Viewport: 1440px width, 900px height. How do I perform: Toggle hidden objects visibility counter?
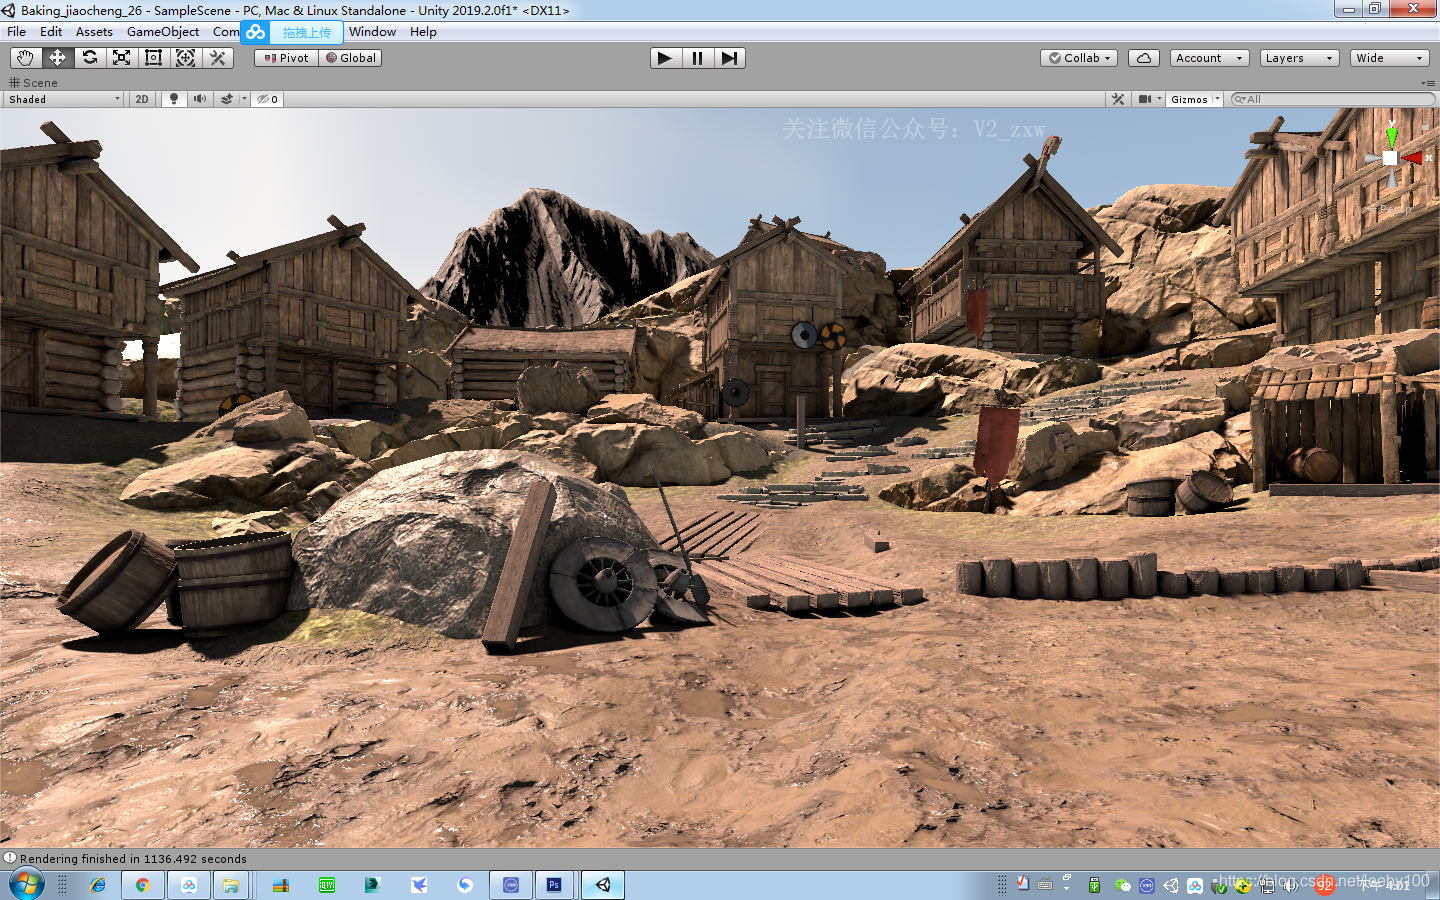(267, 99)
